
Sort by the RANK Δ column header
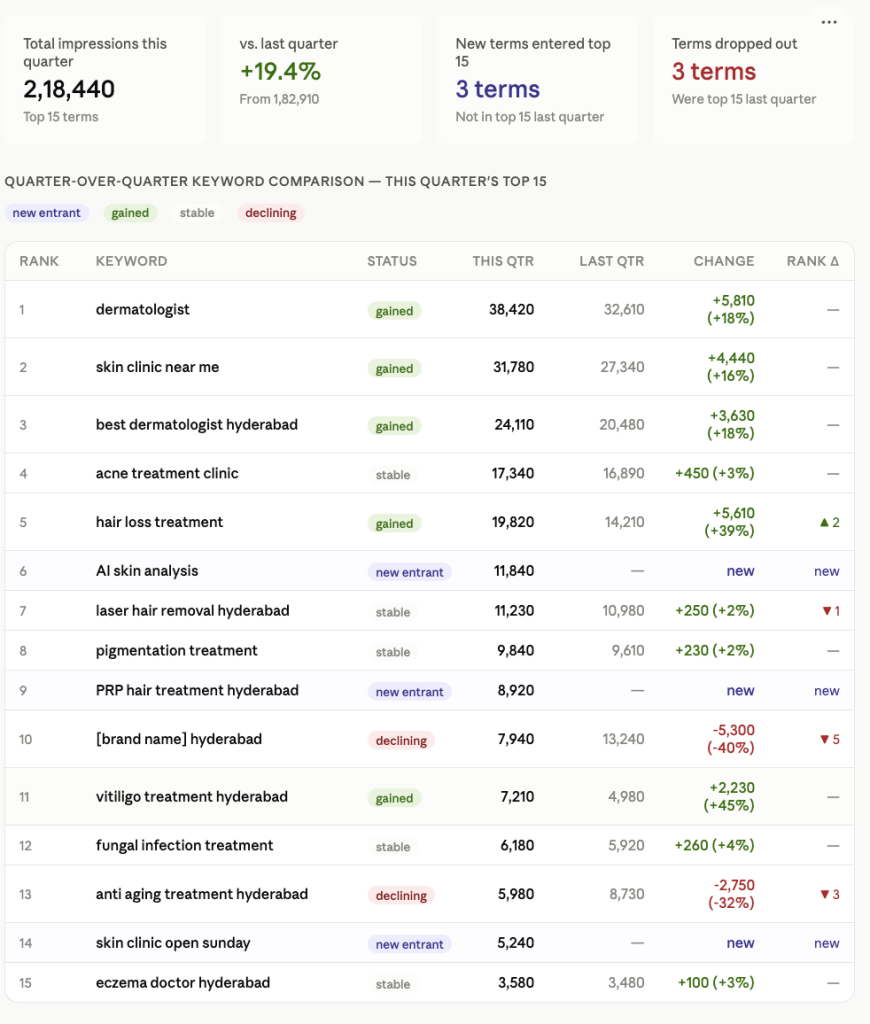coord(813,261)
